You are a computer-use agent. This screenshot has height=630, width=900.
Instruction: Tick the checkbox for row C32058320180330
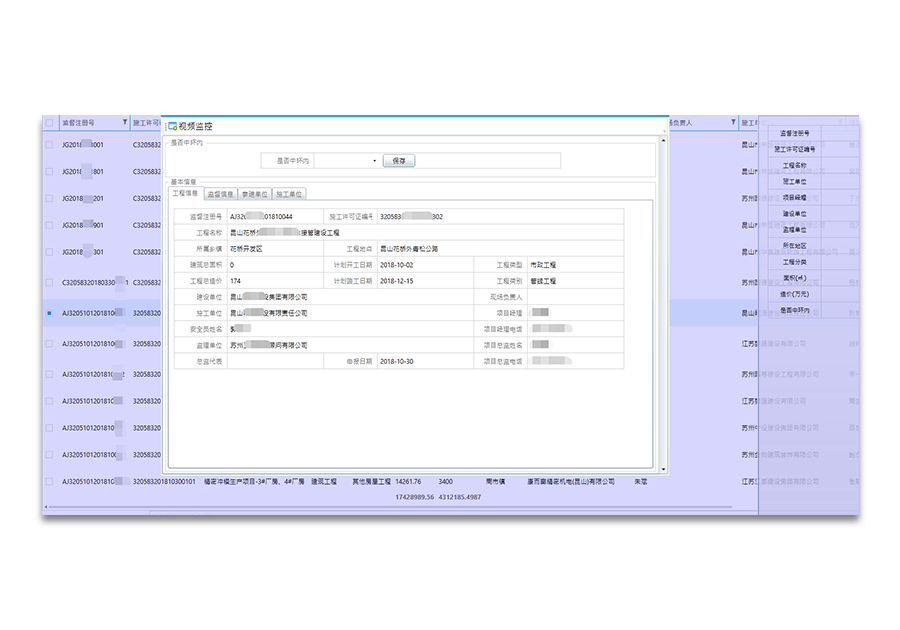pyautogui.click(x=49, y=282)
